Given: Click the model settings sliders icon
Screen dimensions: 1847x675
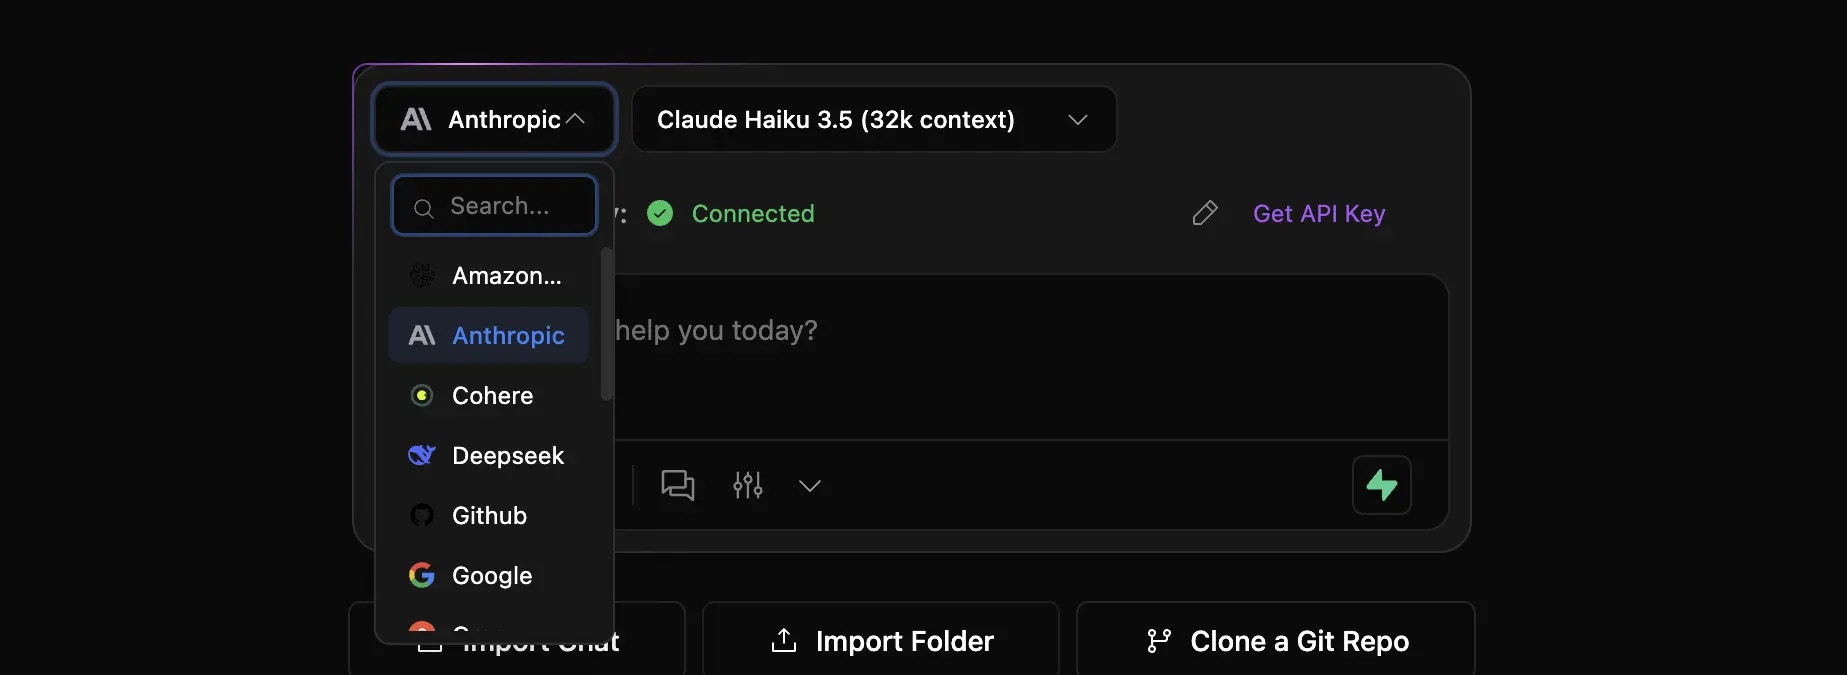Looking at the screenshot, I should coord(746,485).
